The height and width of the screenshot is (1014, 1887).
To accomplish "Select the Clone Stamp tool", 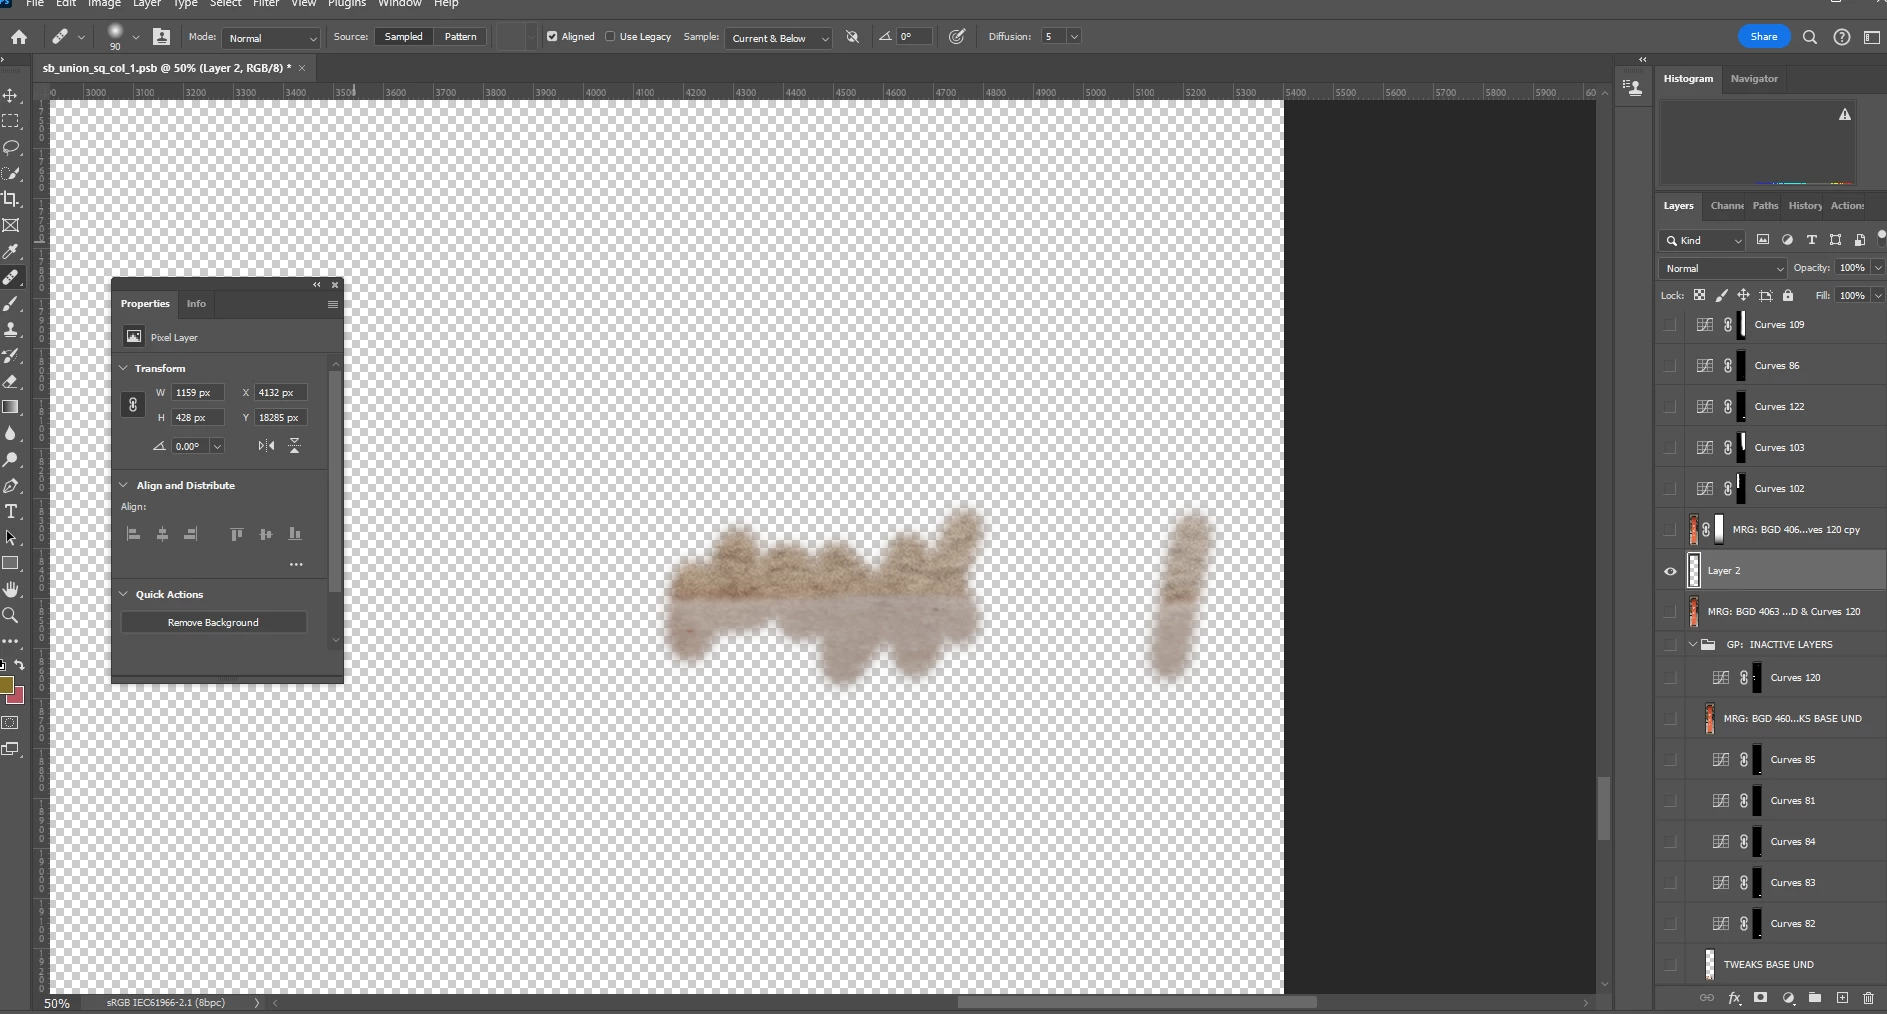I will point(11,329).
